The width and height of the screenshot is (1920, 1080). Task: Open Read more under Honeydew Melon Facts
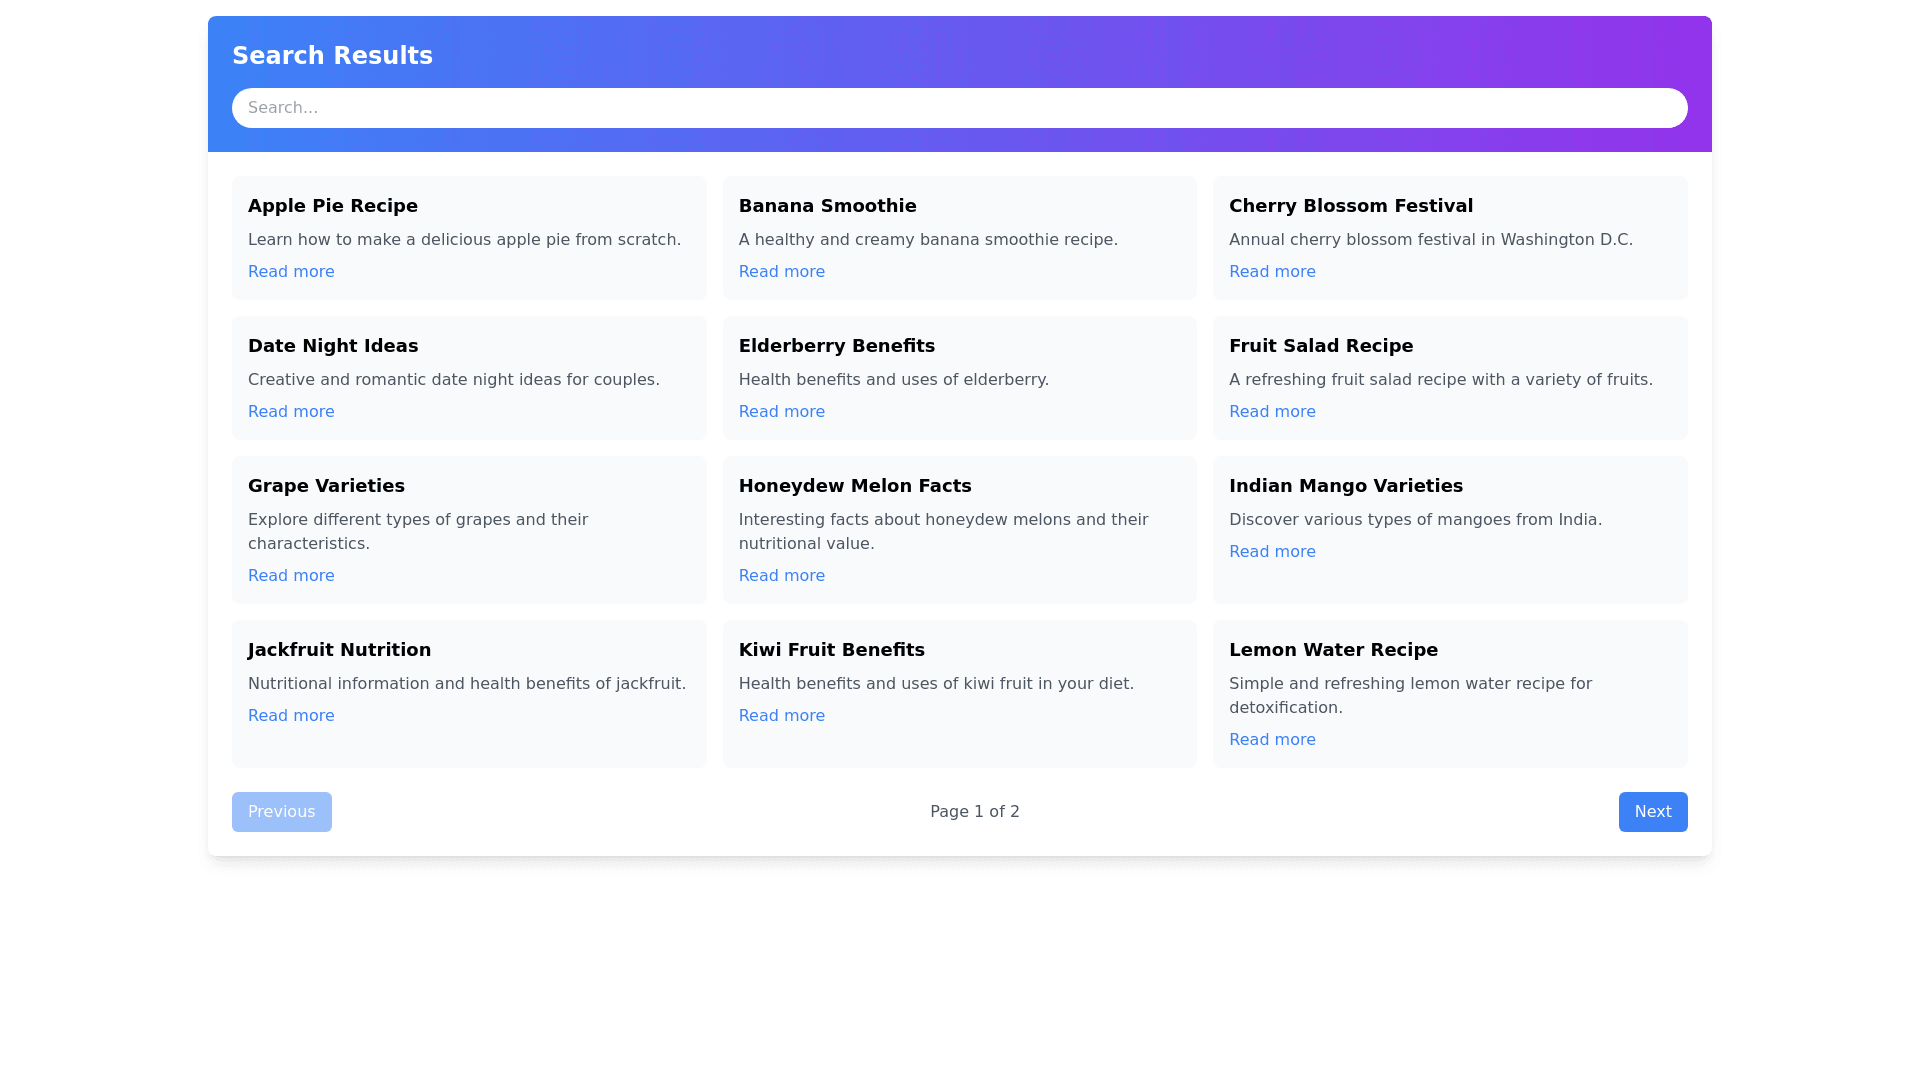[781, 576]
